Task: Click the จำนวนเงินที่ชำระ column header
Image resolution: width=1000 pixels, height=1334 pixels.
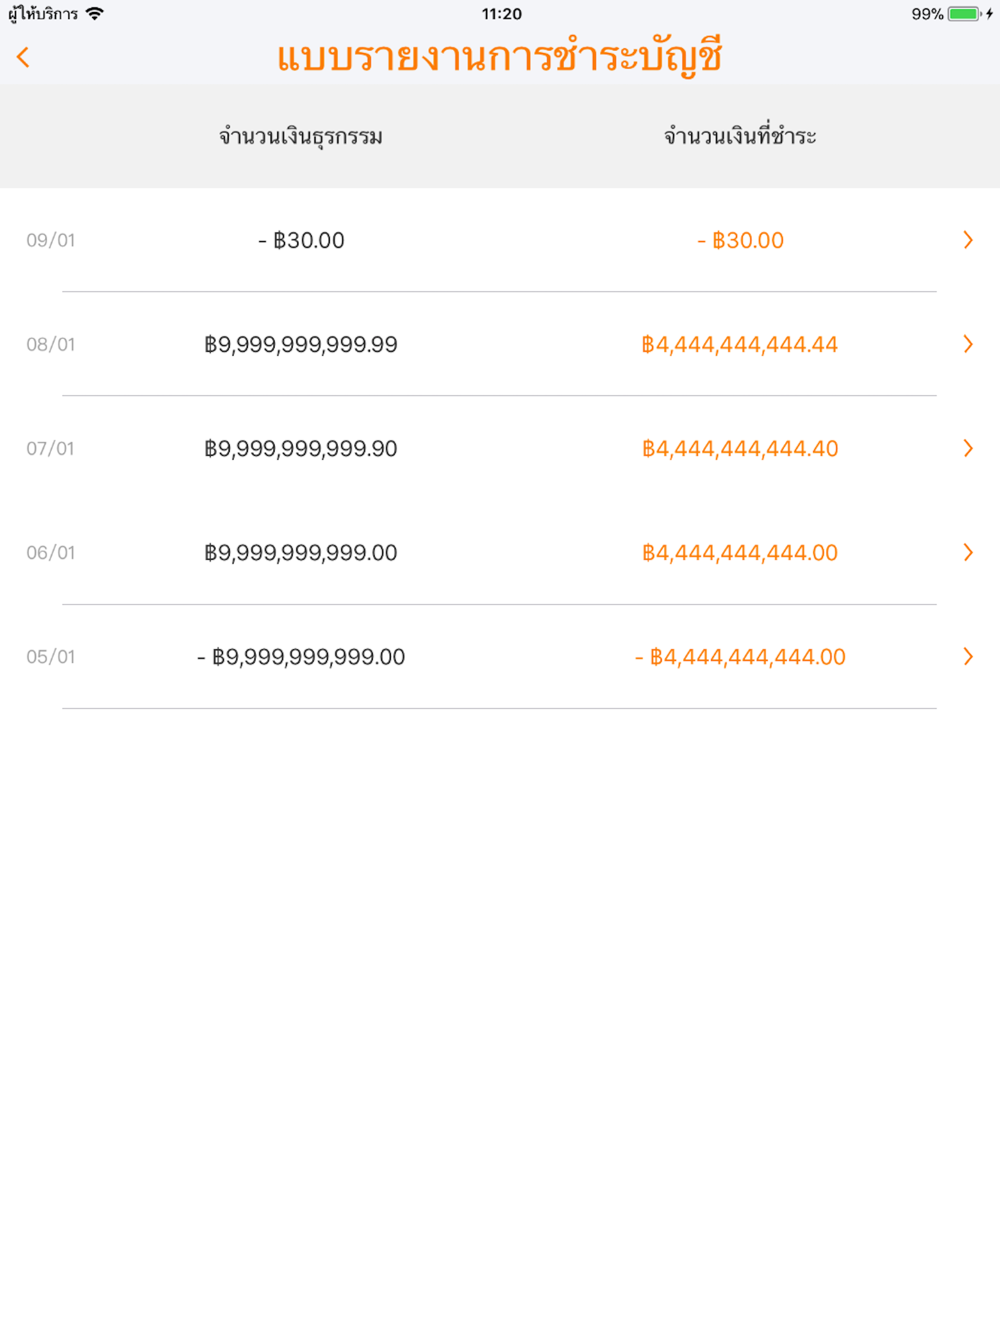Action: pos(740,136)
